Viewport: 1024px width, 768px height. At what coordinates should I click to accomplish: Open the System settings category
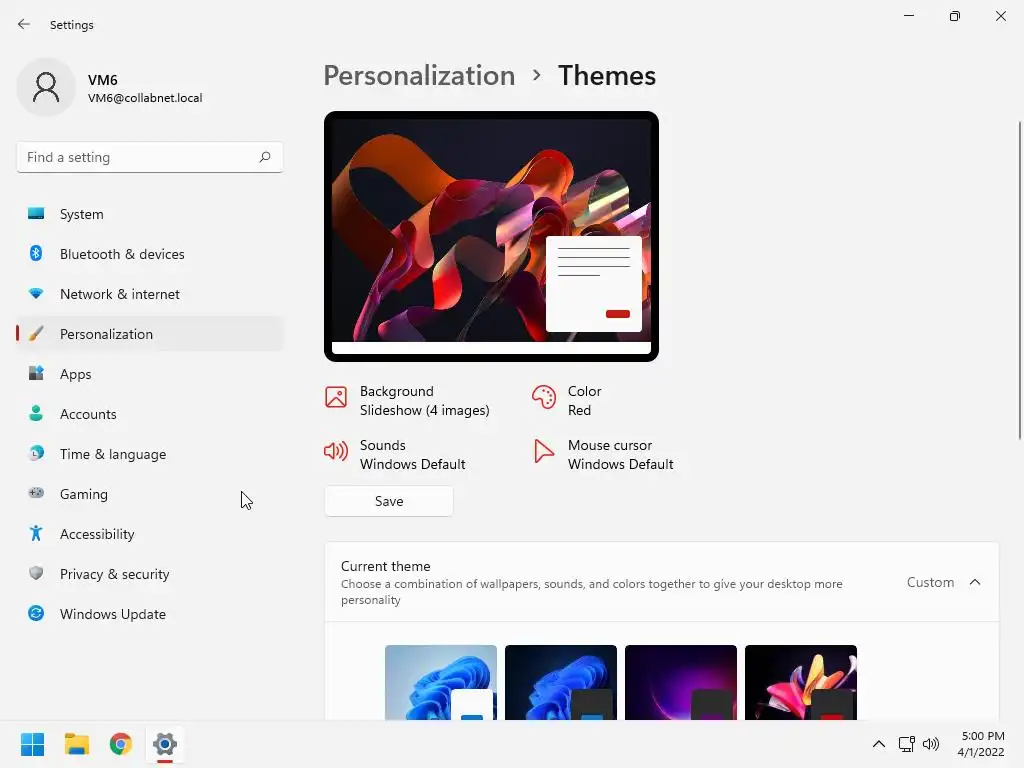click(150, 214)
